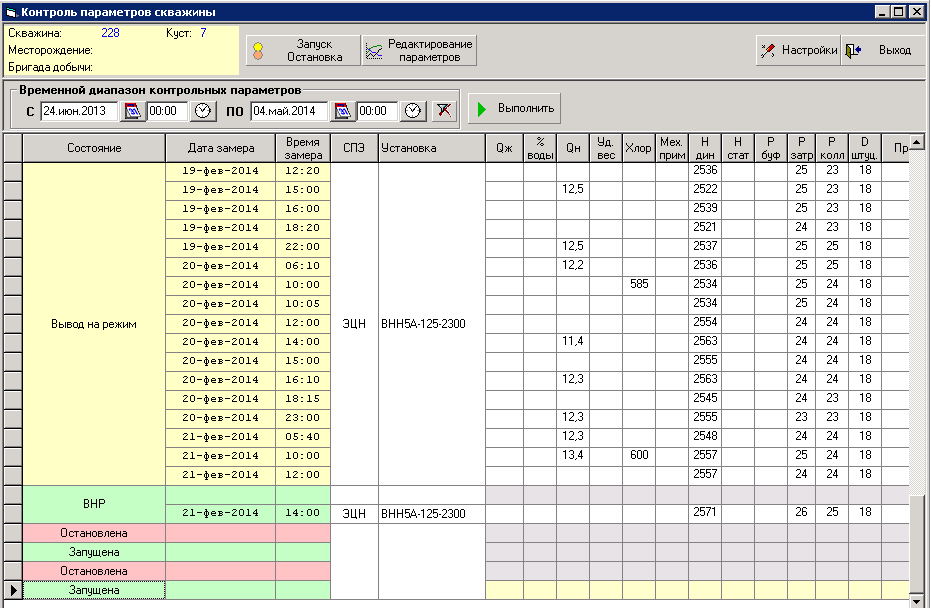Click the start date field 24.июн.2013

(79, 111)
